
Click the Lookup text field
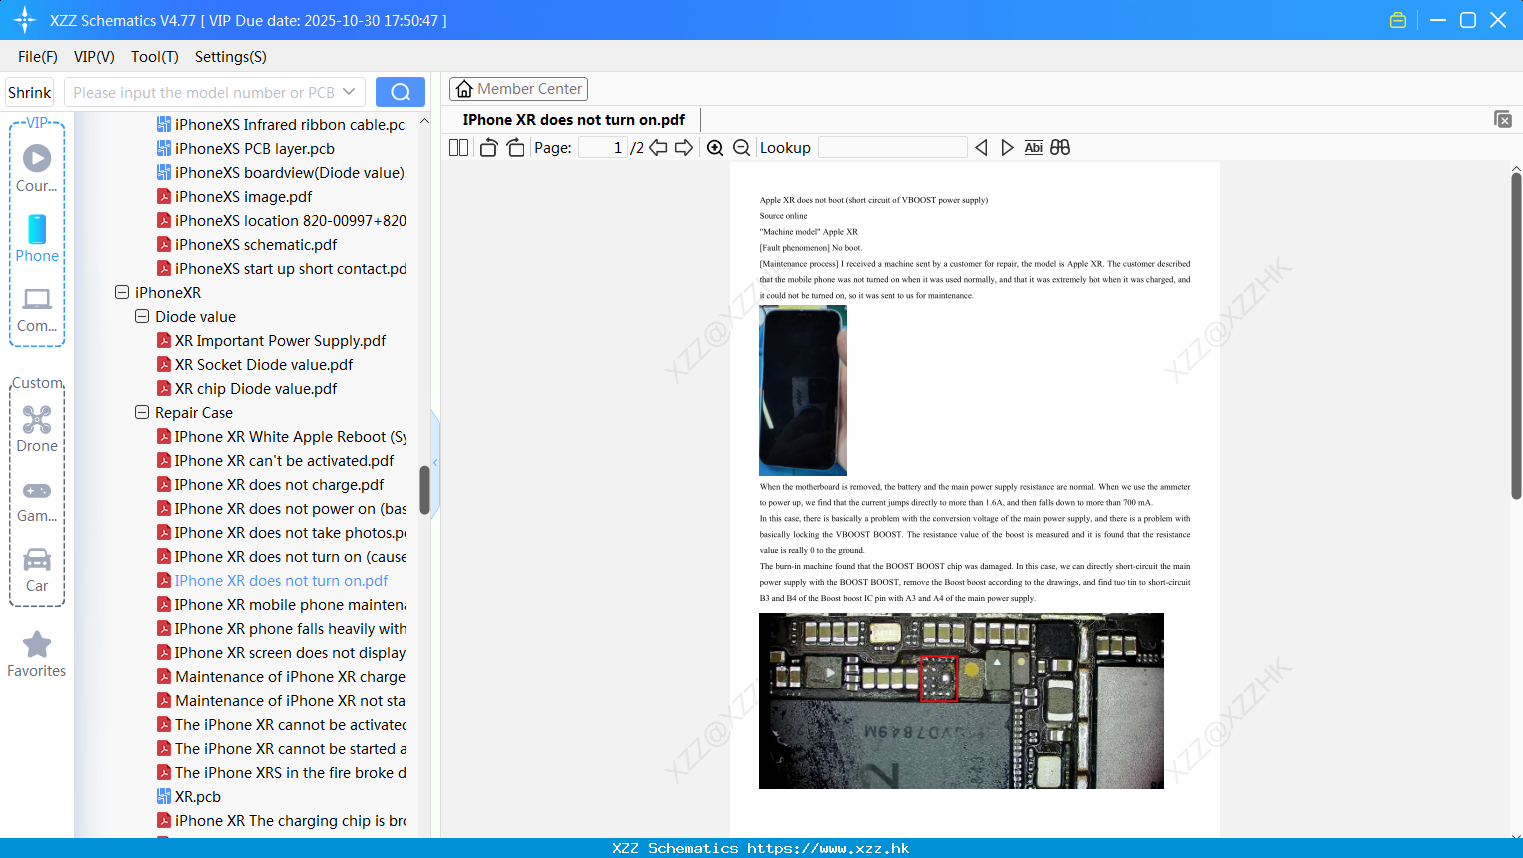pyautogui.click(x=892, y=147)
